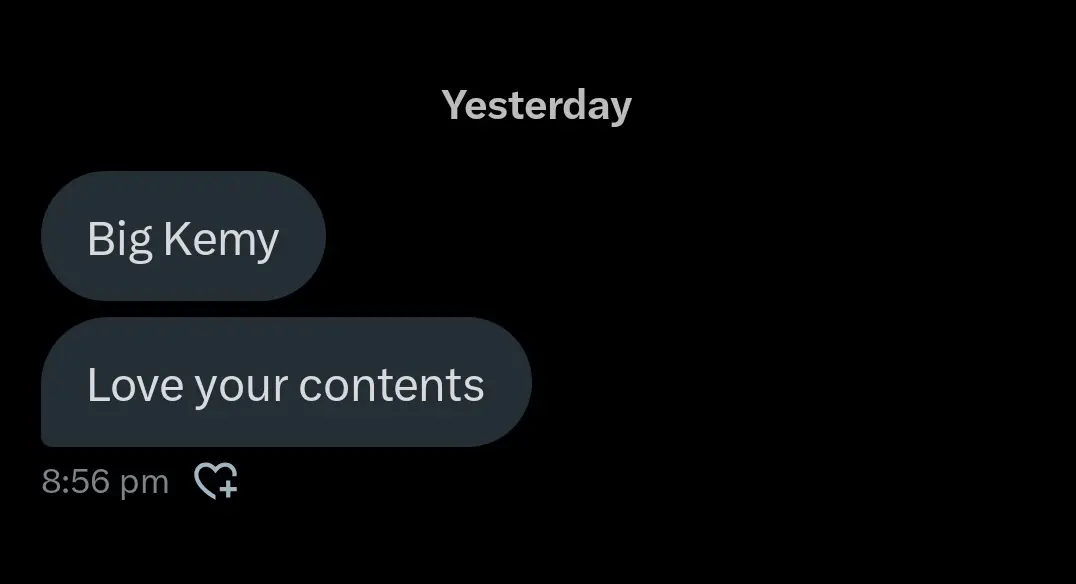
Task: Select the 'Big Kemy' message bubble
Action: tap(183, 235)
